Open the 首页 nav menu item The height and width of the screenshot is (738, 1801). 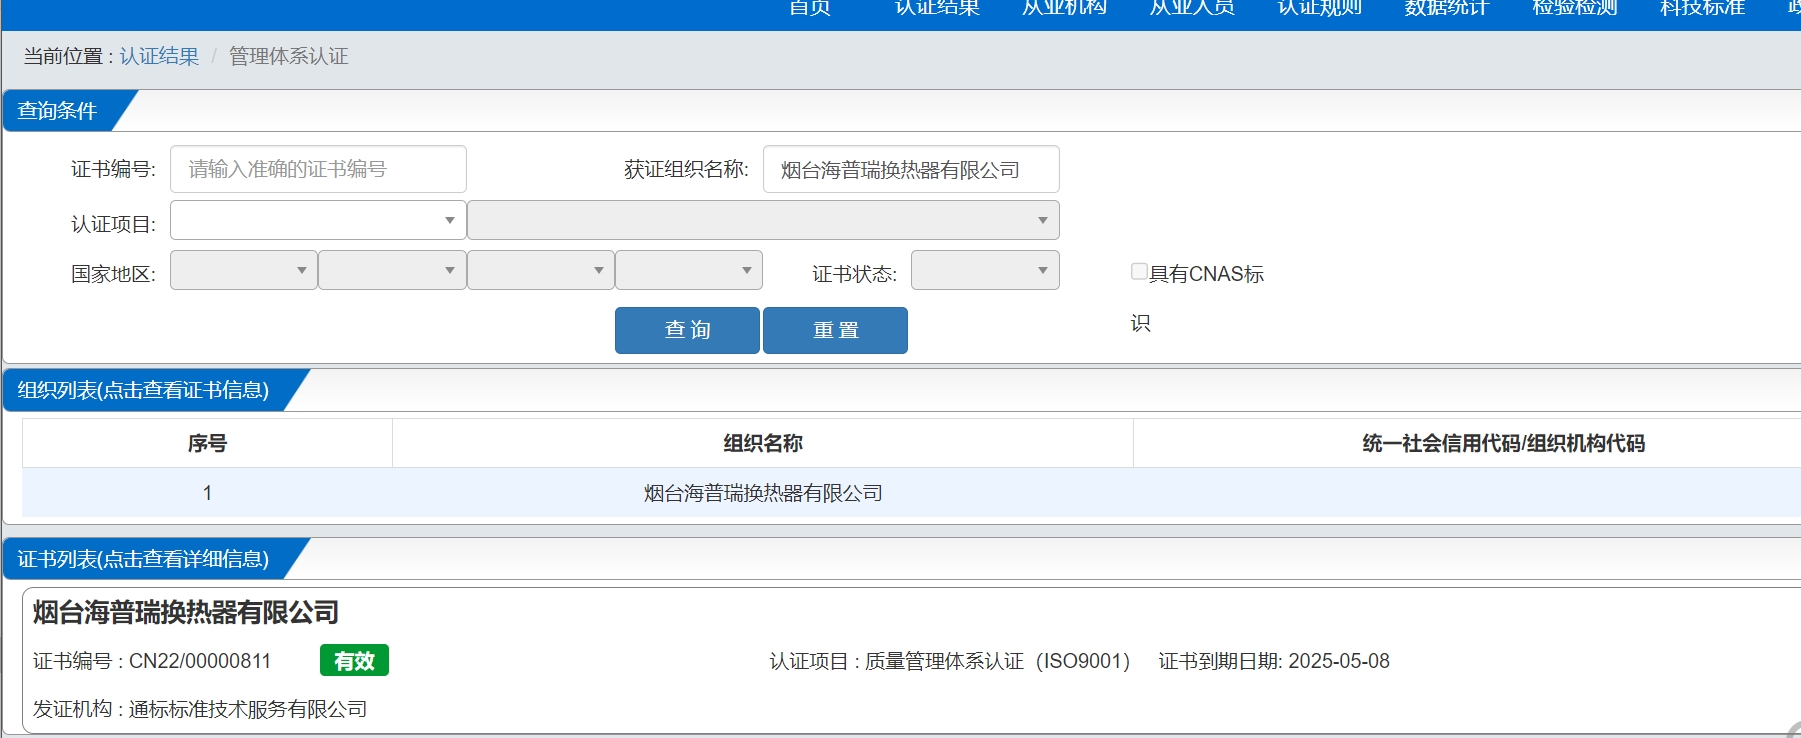tap(809, 8)
